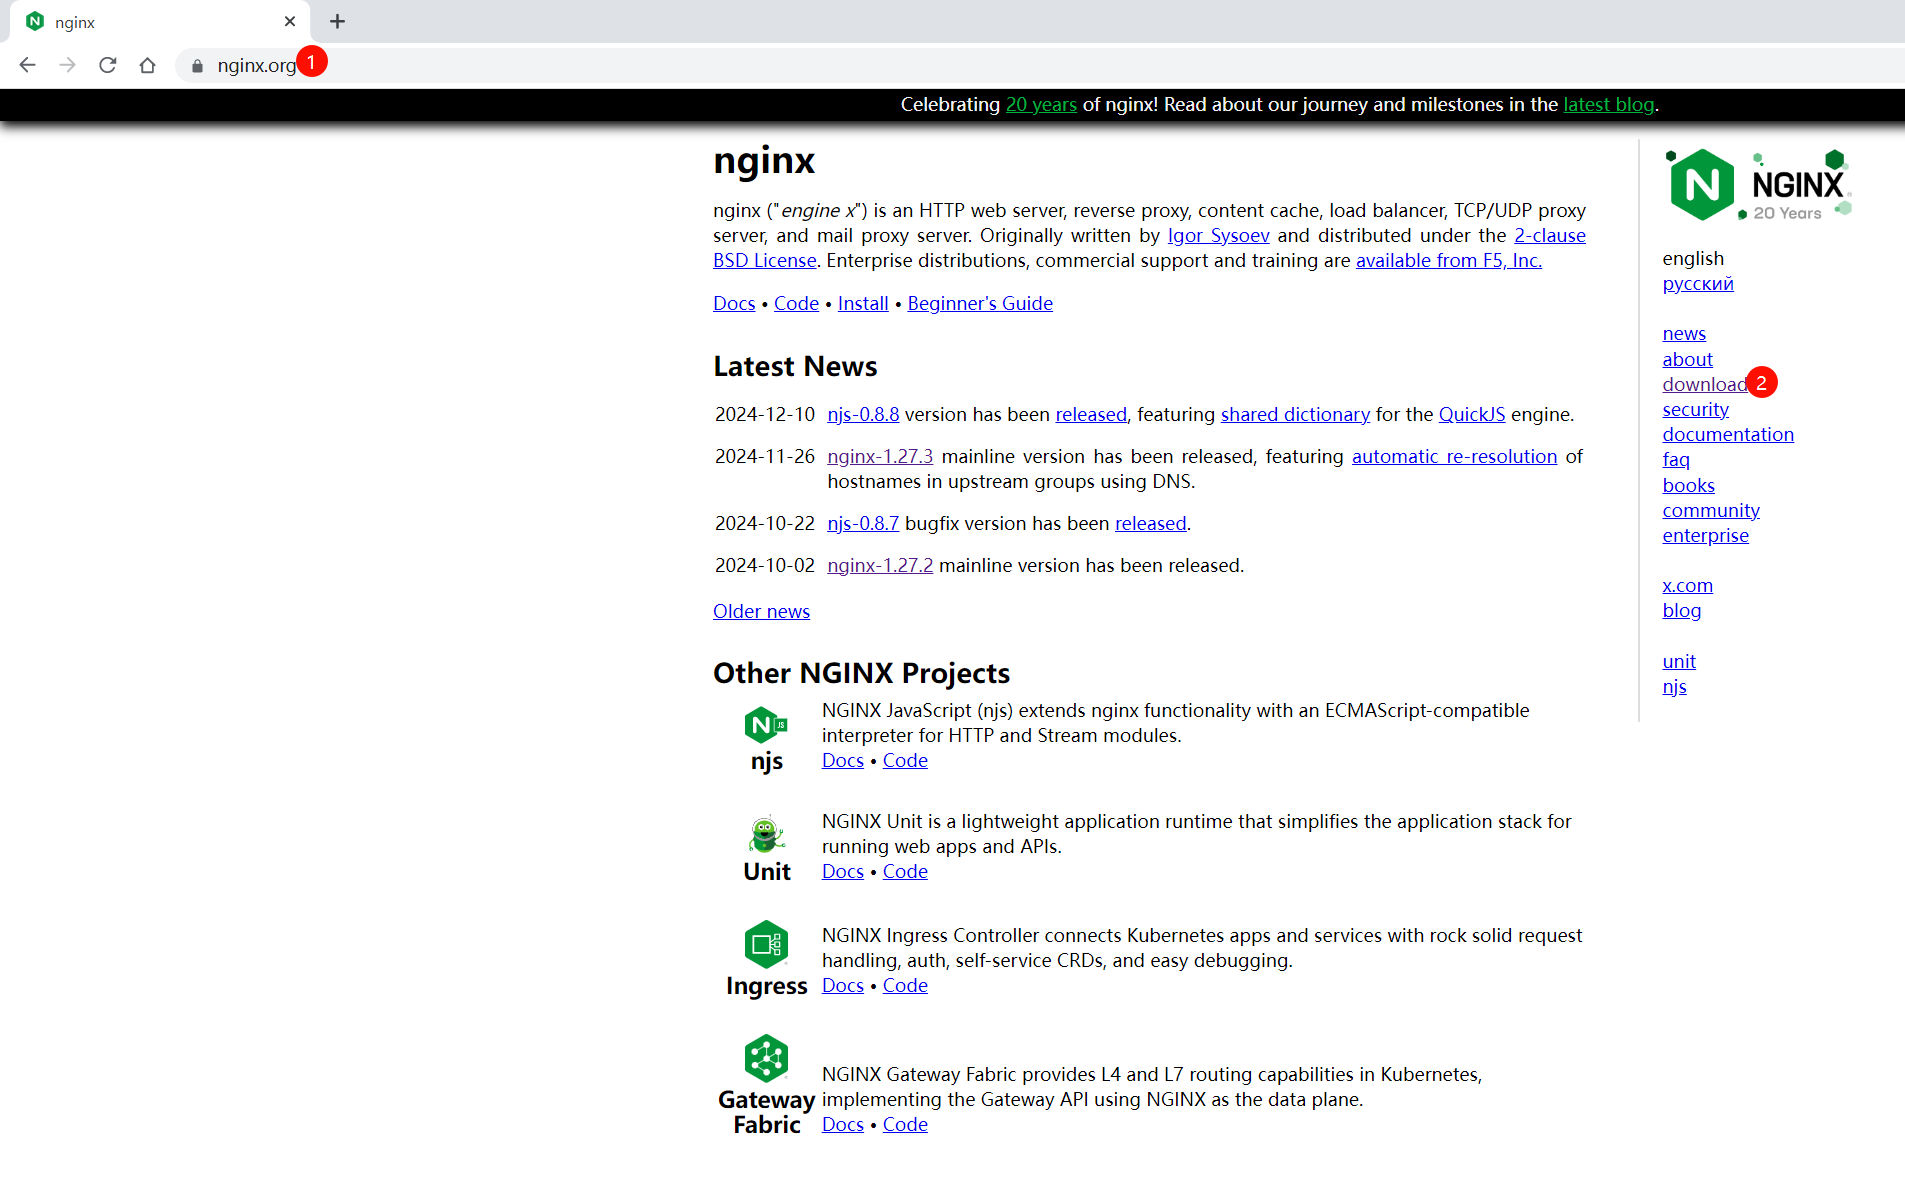The width and height of the screenshot is (1905, 1188).
Task: Open Docs link for Ingress Controller
Action: 842,985
